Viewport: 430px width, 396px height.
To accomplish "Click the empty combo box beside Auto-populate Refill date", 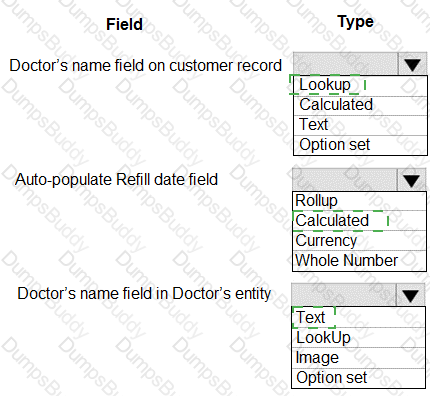I will pyautogui.click(x=345, y=180).
